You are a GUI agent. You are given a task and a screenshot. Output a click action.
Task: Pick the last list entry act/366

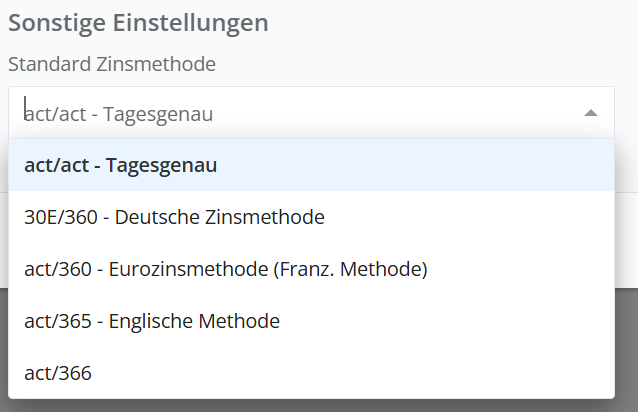pos(58,373)
